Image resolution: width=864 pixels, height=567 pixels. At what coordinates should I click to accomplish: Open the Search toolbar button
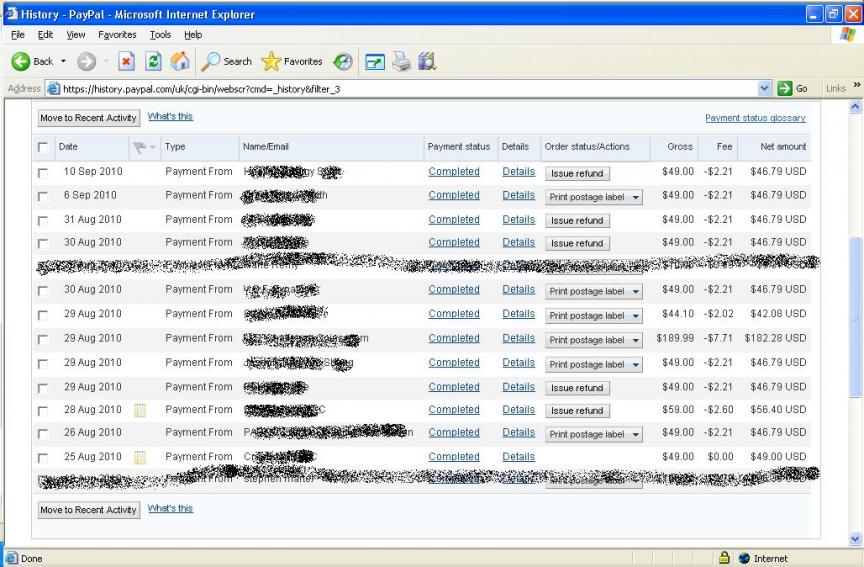coord(226,61)
